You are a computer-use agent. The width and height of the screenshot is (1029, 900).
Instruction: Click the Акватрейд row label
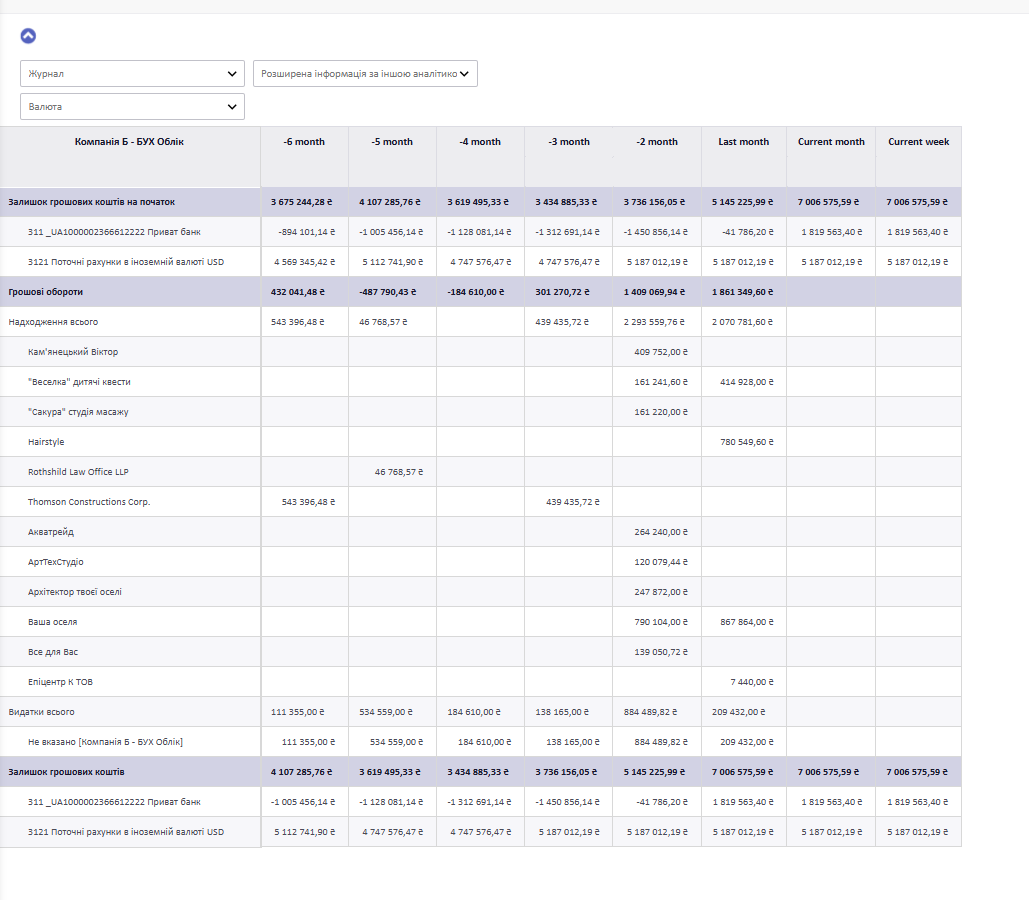coord(51,532)
